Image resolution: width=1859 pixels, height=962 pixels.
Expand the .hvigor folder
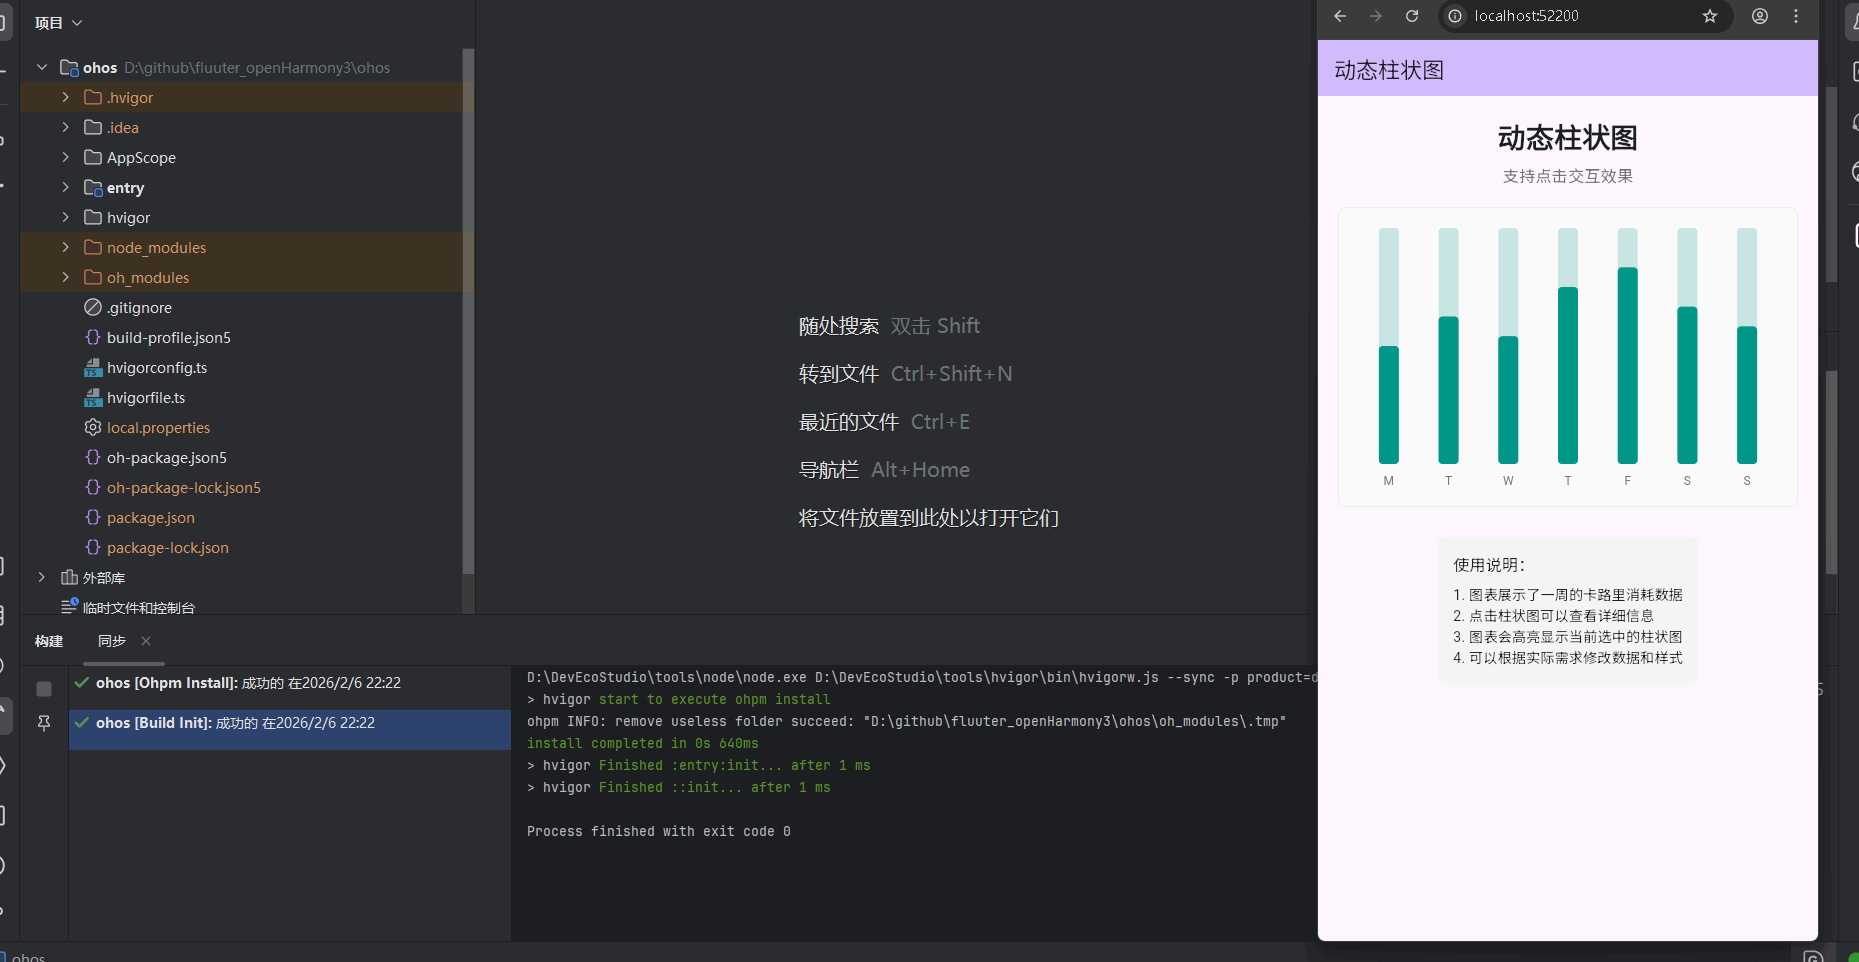pos(66,97)
